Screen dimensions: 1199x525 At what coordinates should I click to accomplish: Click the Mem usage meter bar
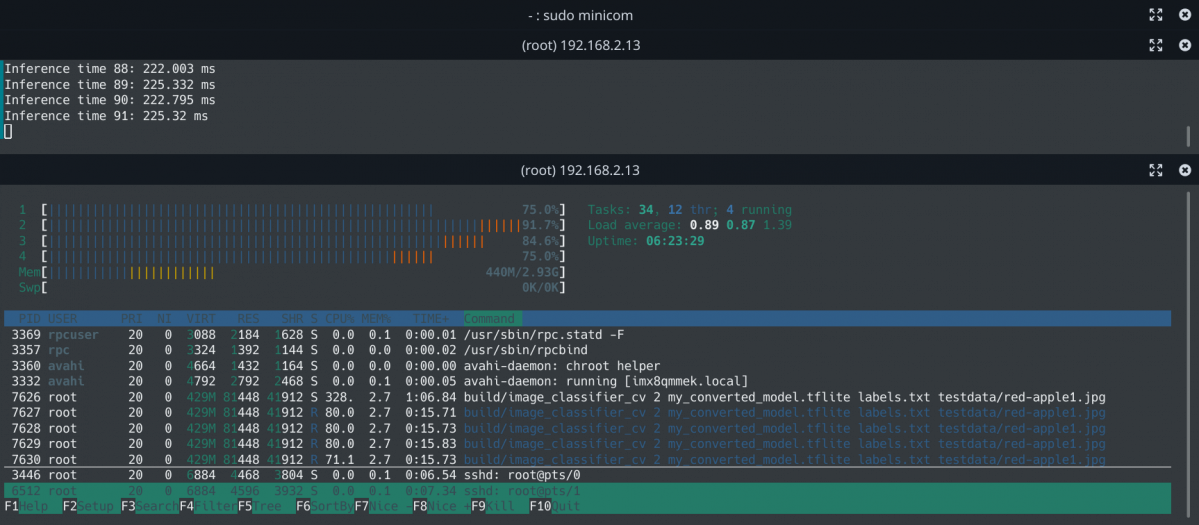coord(300,272)
